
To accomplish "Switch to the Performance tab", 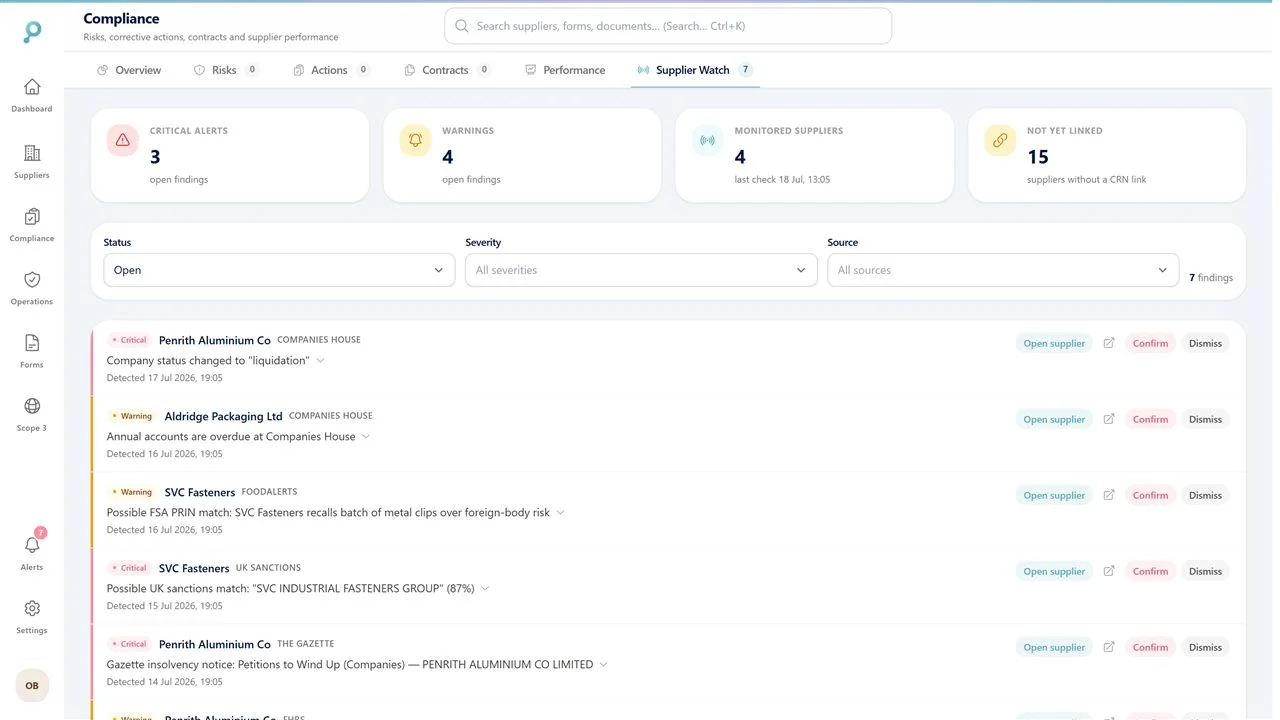I will click(565, 70).
